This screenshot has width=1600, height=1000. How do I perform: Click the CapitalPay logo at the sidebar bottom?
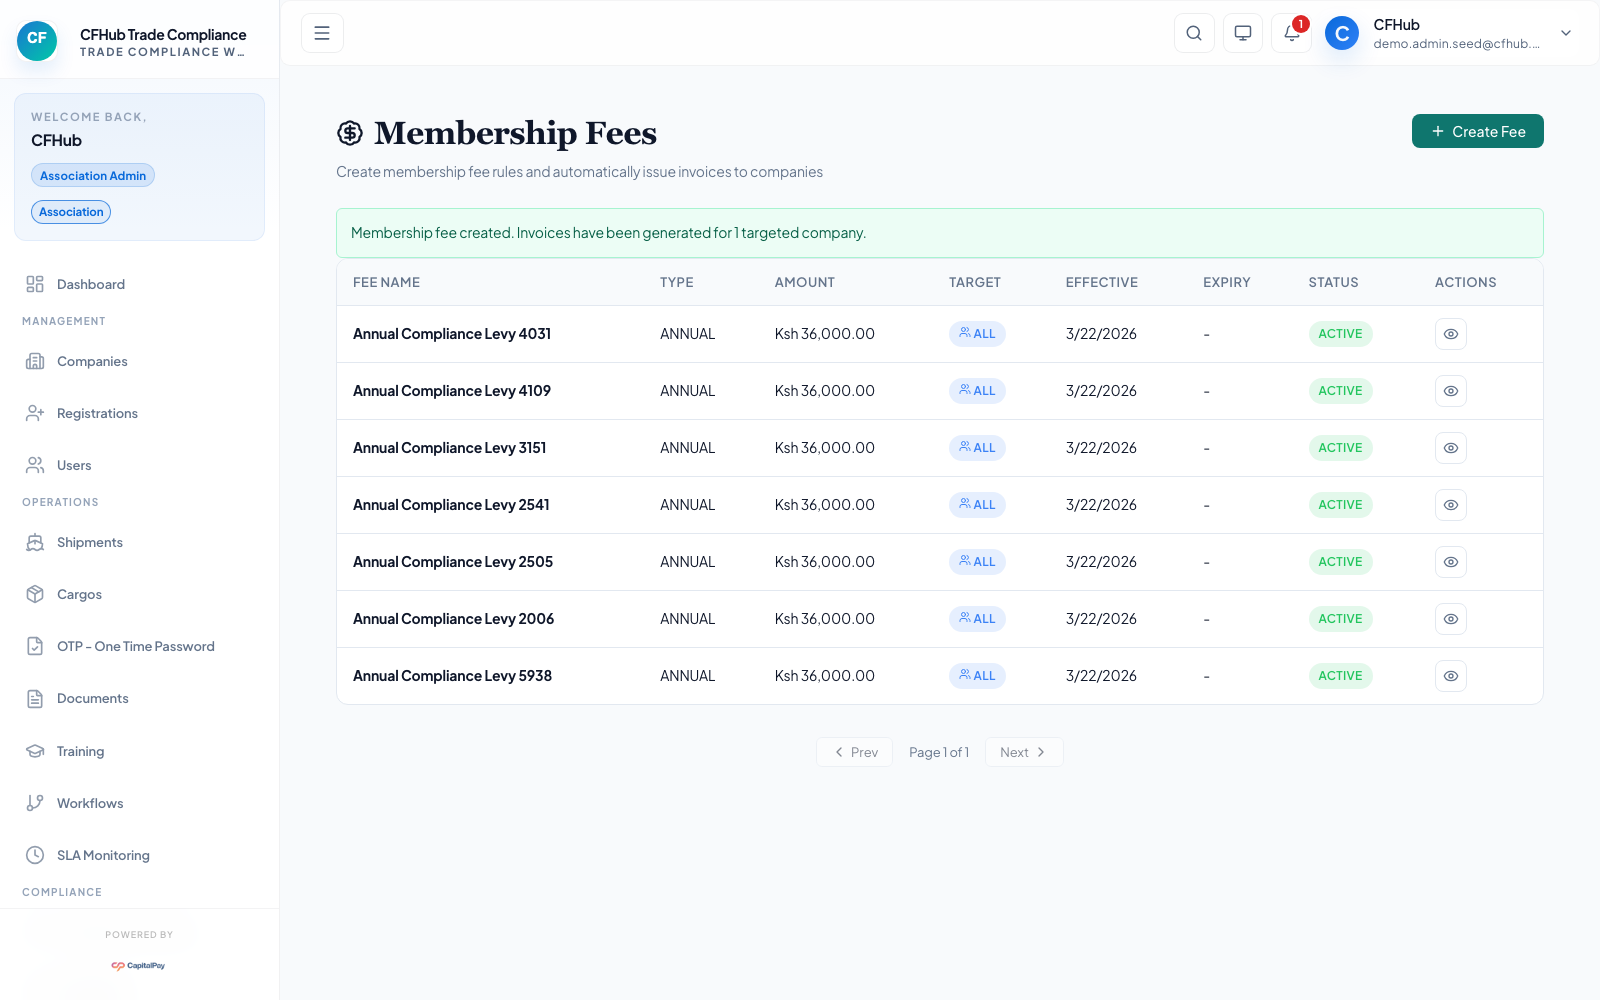click(x=140, y=966)
